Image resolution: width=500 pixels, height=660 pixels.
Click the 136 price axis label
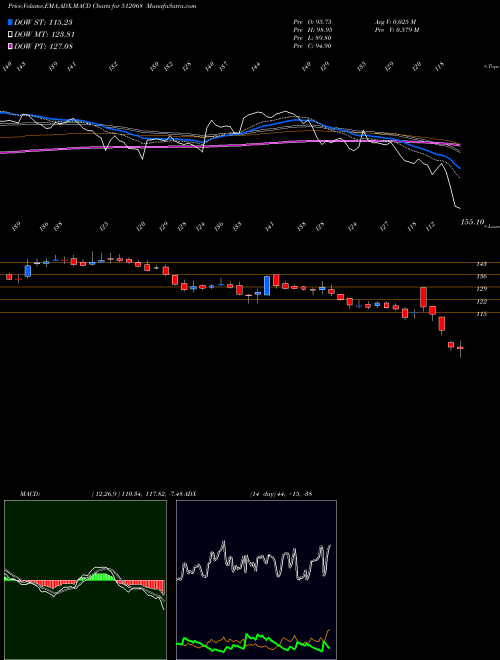pyautogui.click(x=482, y=277)
